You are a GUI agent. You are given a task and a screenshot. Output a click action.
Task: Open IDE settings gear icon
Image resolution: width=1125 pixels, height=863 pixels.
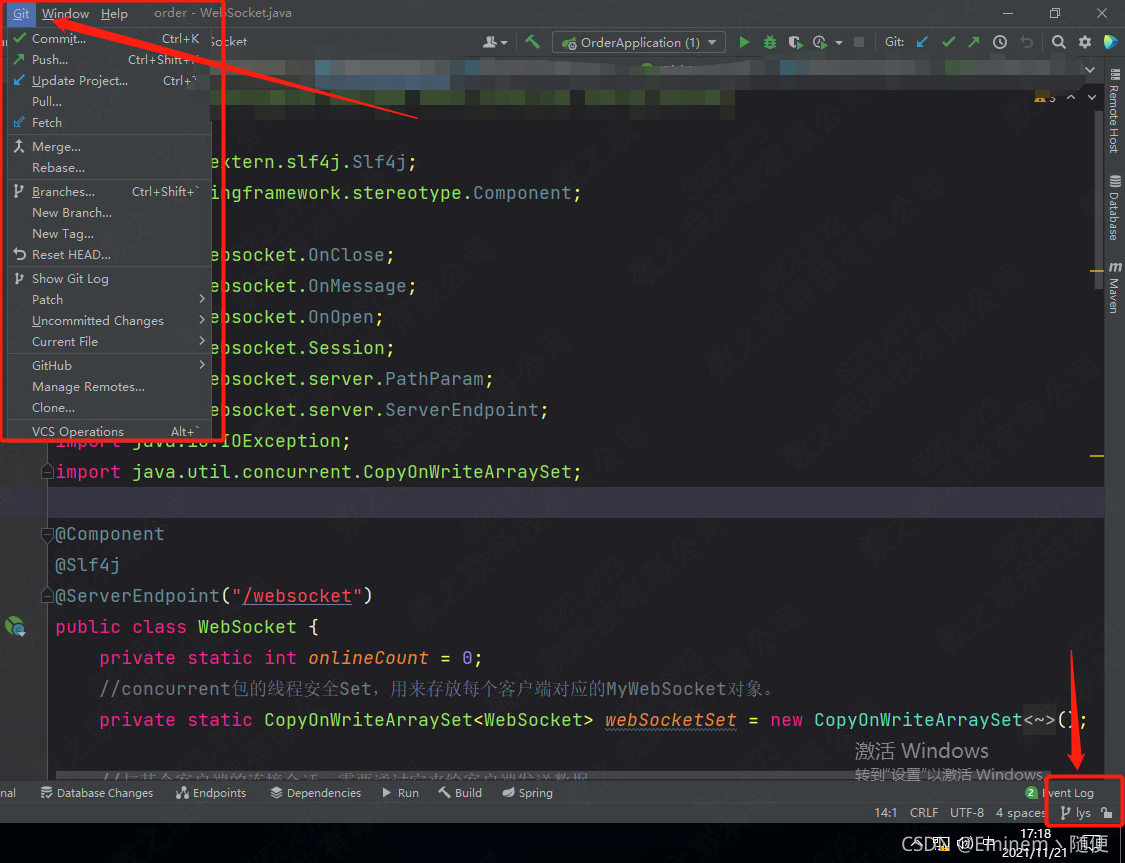(x=1085, y=42)
